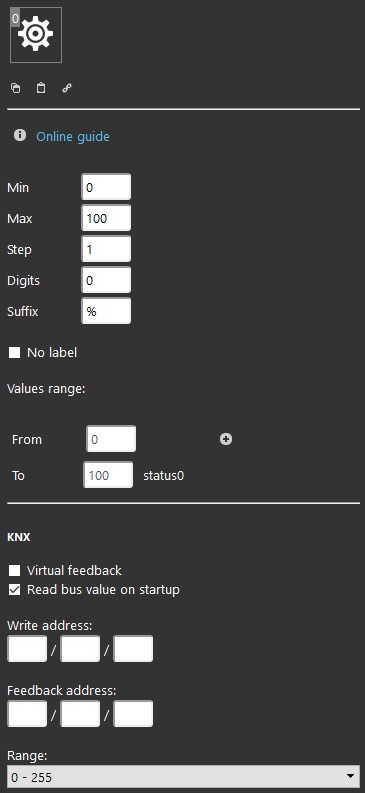Uncheck Read bus value on startup
The width and height of the screenshot is (365, 793).
point(15,590)
